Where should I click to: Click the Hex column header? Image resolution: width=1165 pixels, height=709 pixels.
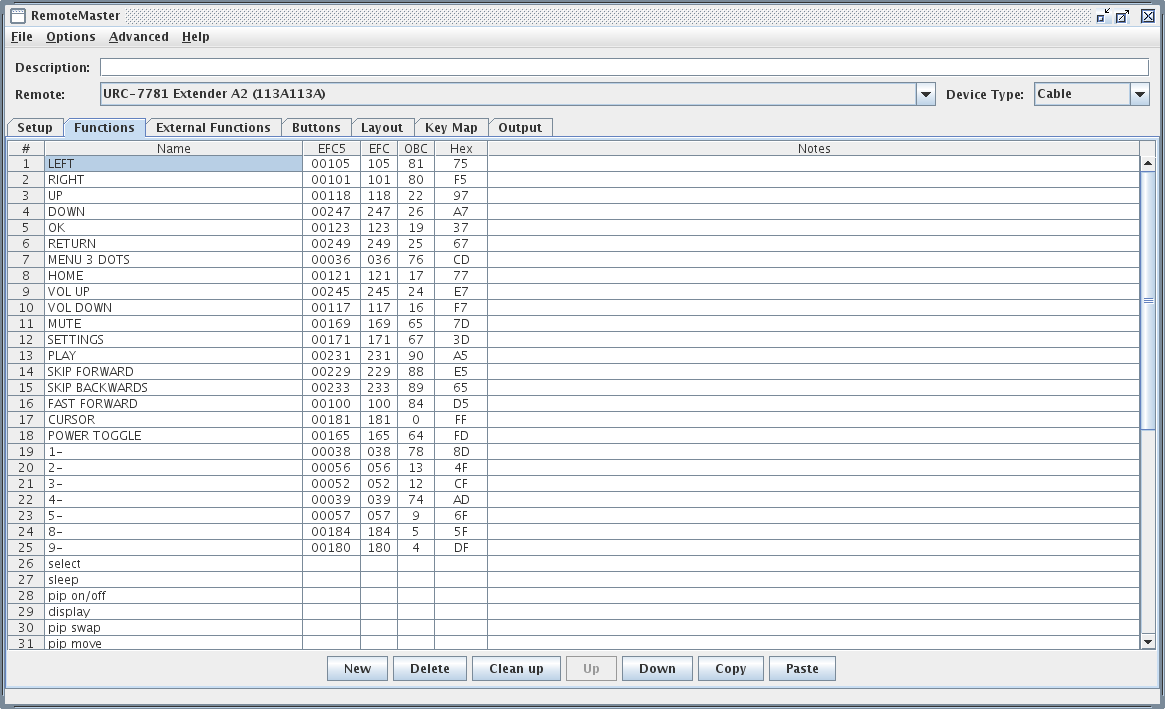(460, 149)
